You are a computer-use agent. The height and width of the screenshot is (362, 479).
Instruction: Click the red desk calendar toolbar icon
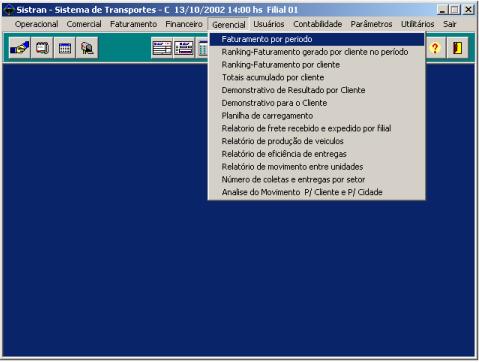[42, 48]
